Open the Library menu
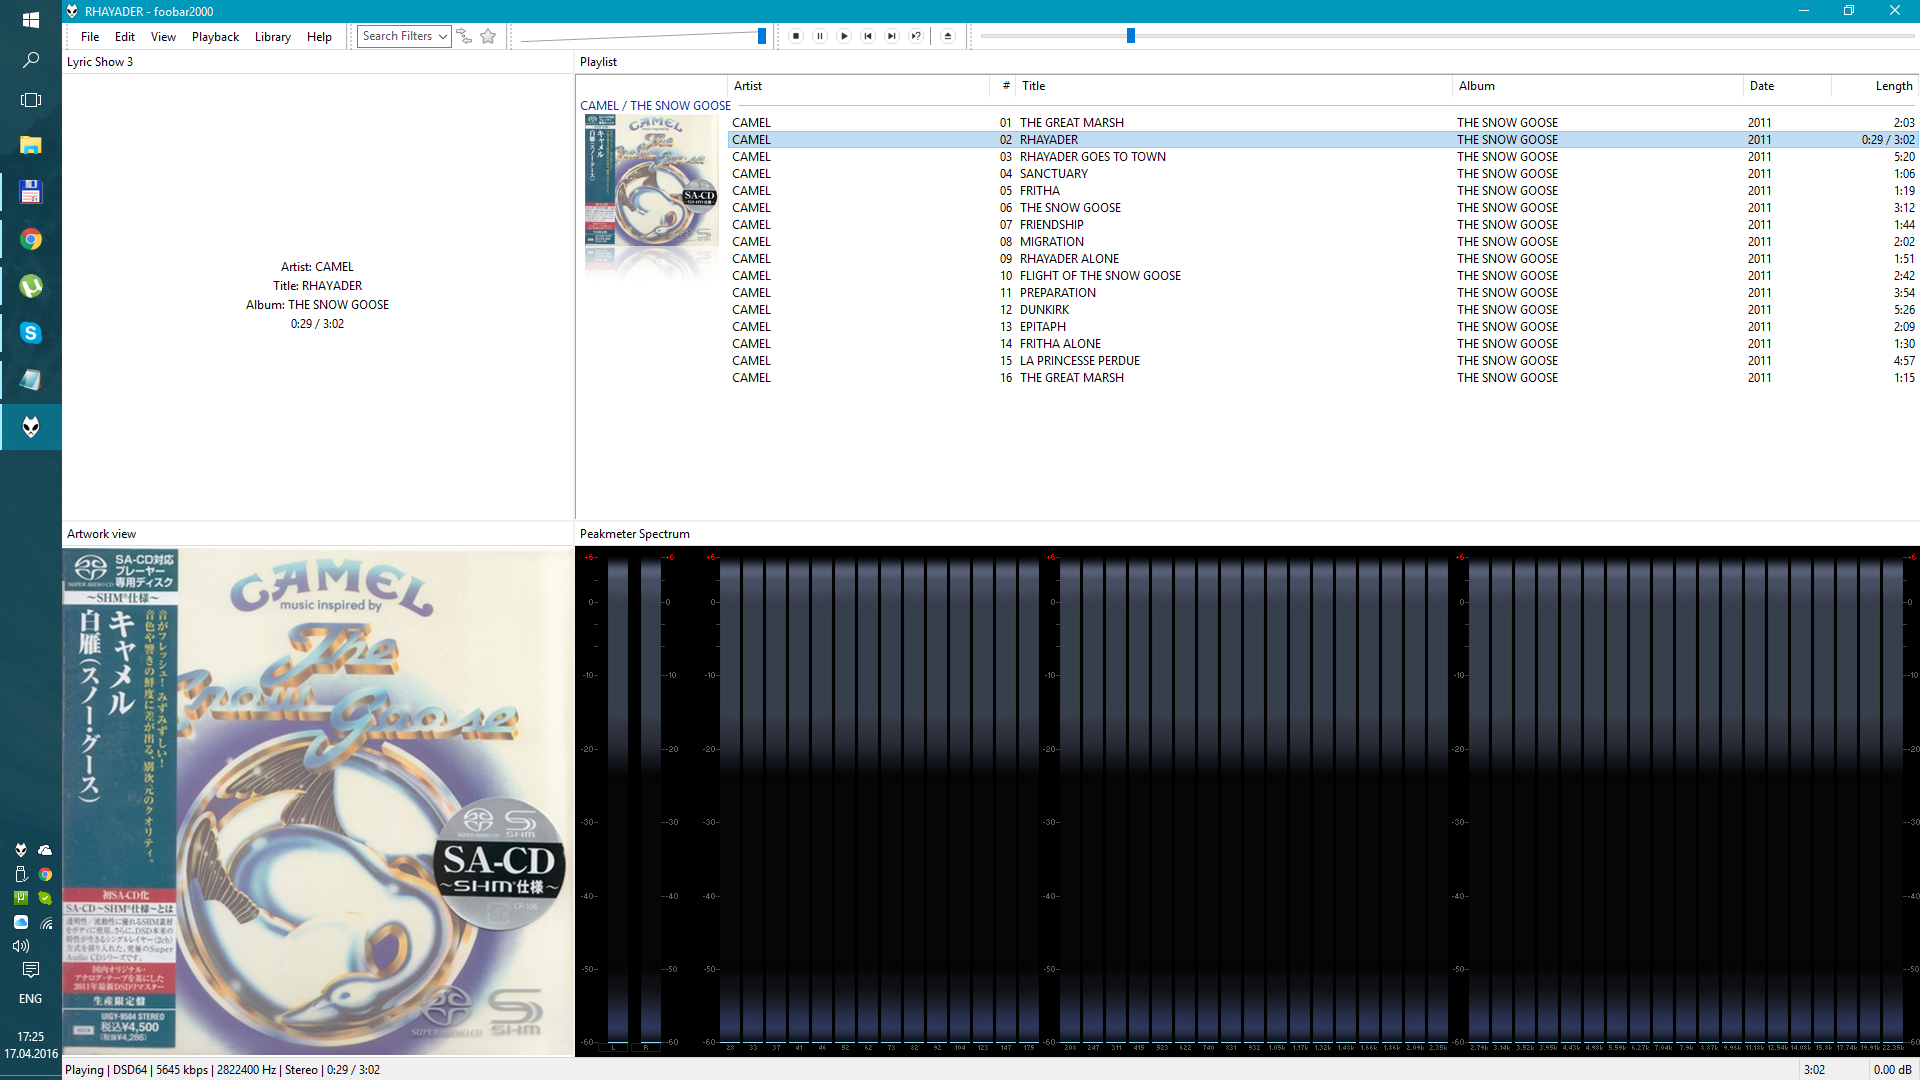The height and width of the screenshot is (1080, 1920). (x=272, y=37)
